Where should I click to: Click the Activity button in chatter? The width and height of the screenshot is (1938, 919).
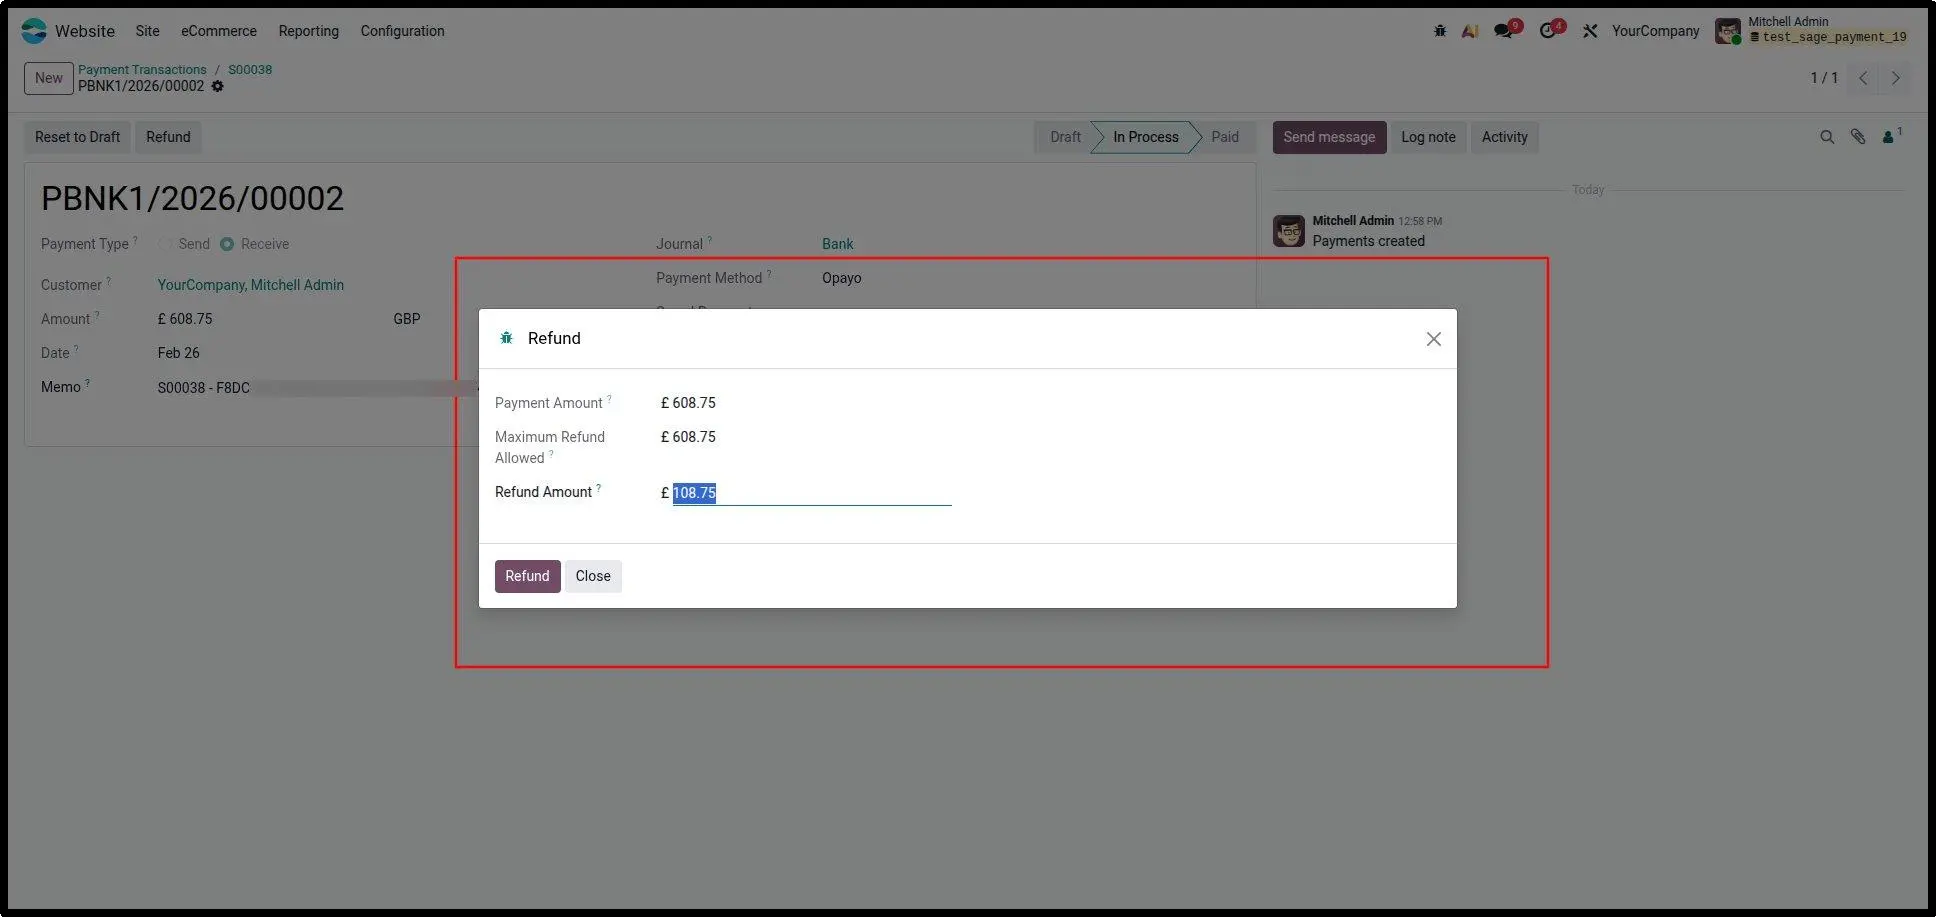[1506, 137]
